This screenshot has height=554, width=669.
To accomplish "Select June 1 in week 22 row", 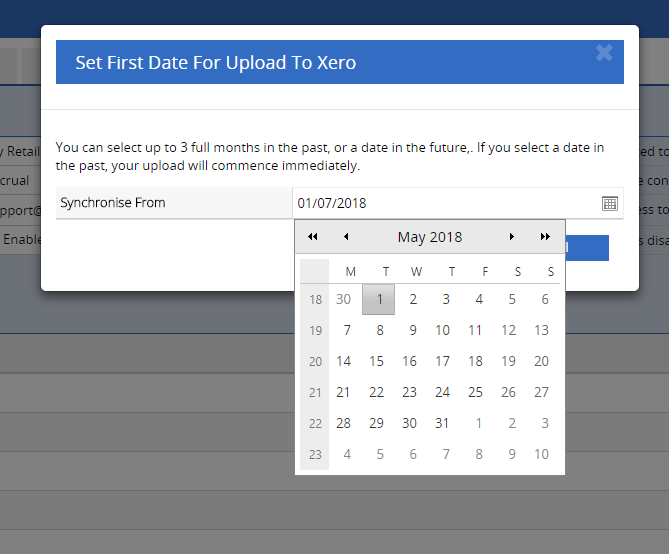I will pos(477,423).
